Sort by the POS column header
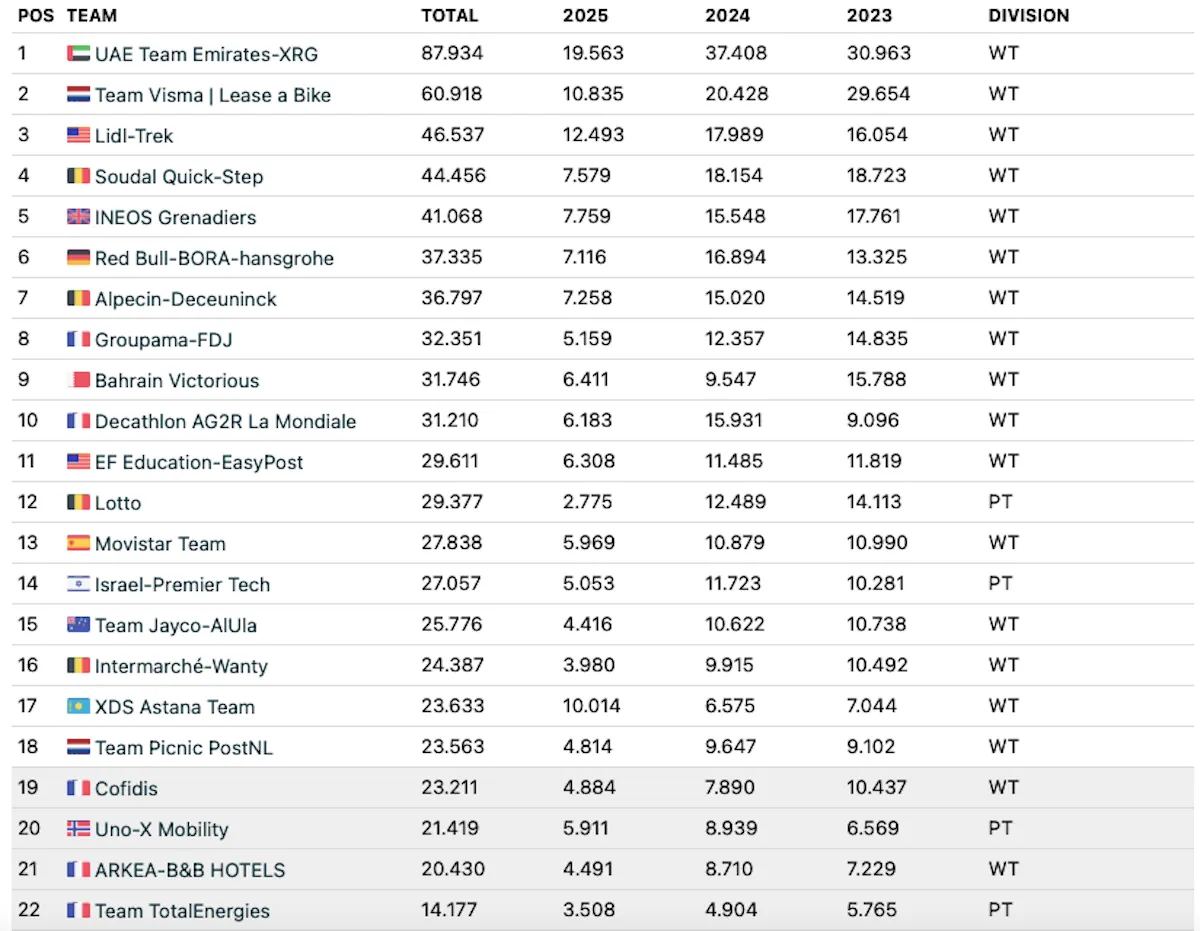1200x931 pixels. (x=35, y=16)
